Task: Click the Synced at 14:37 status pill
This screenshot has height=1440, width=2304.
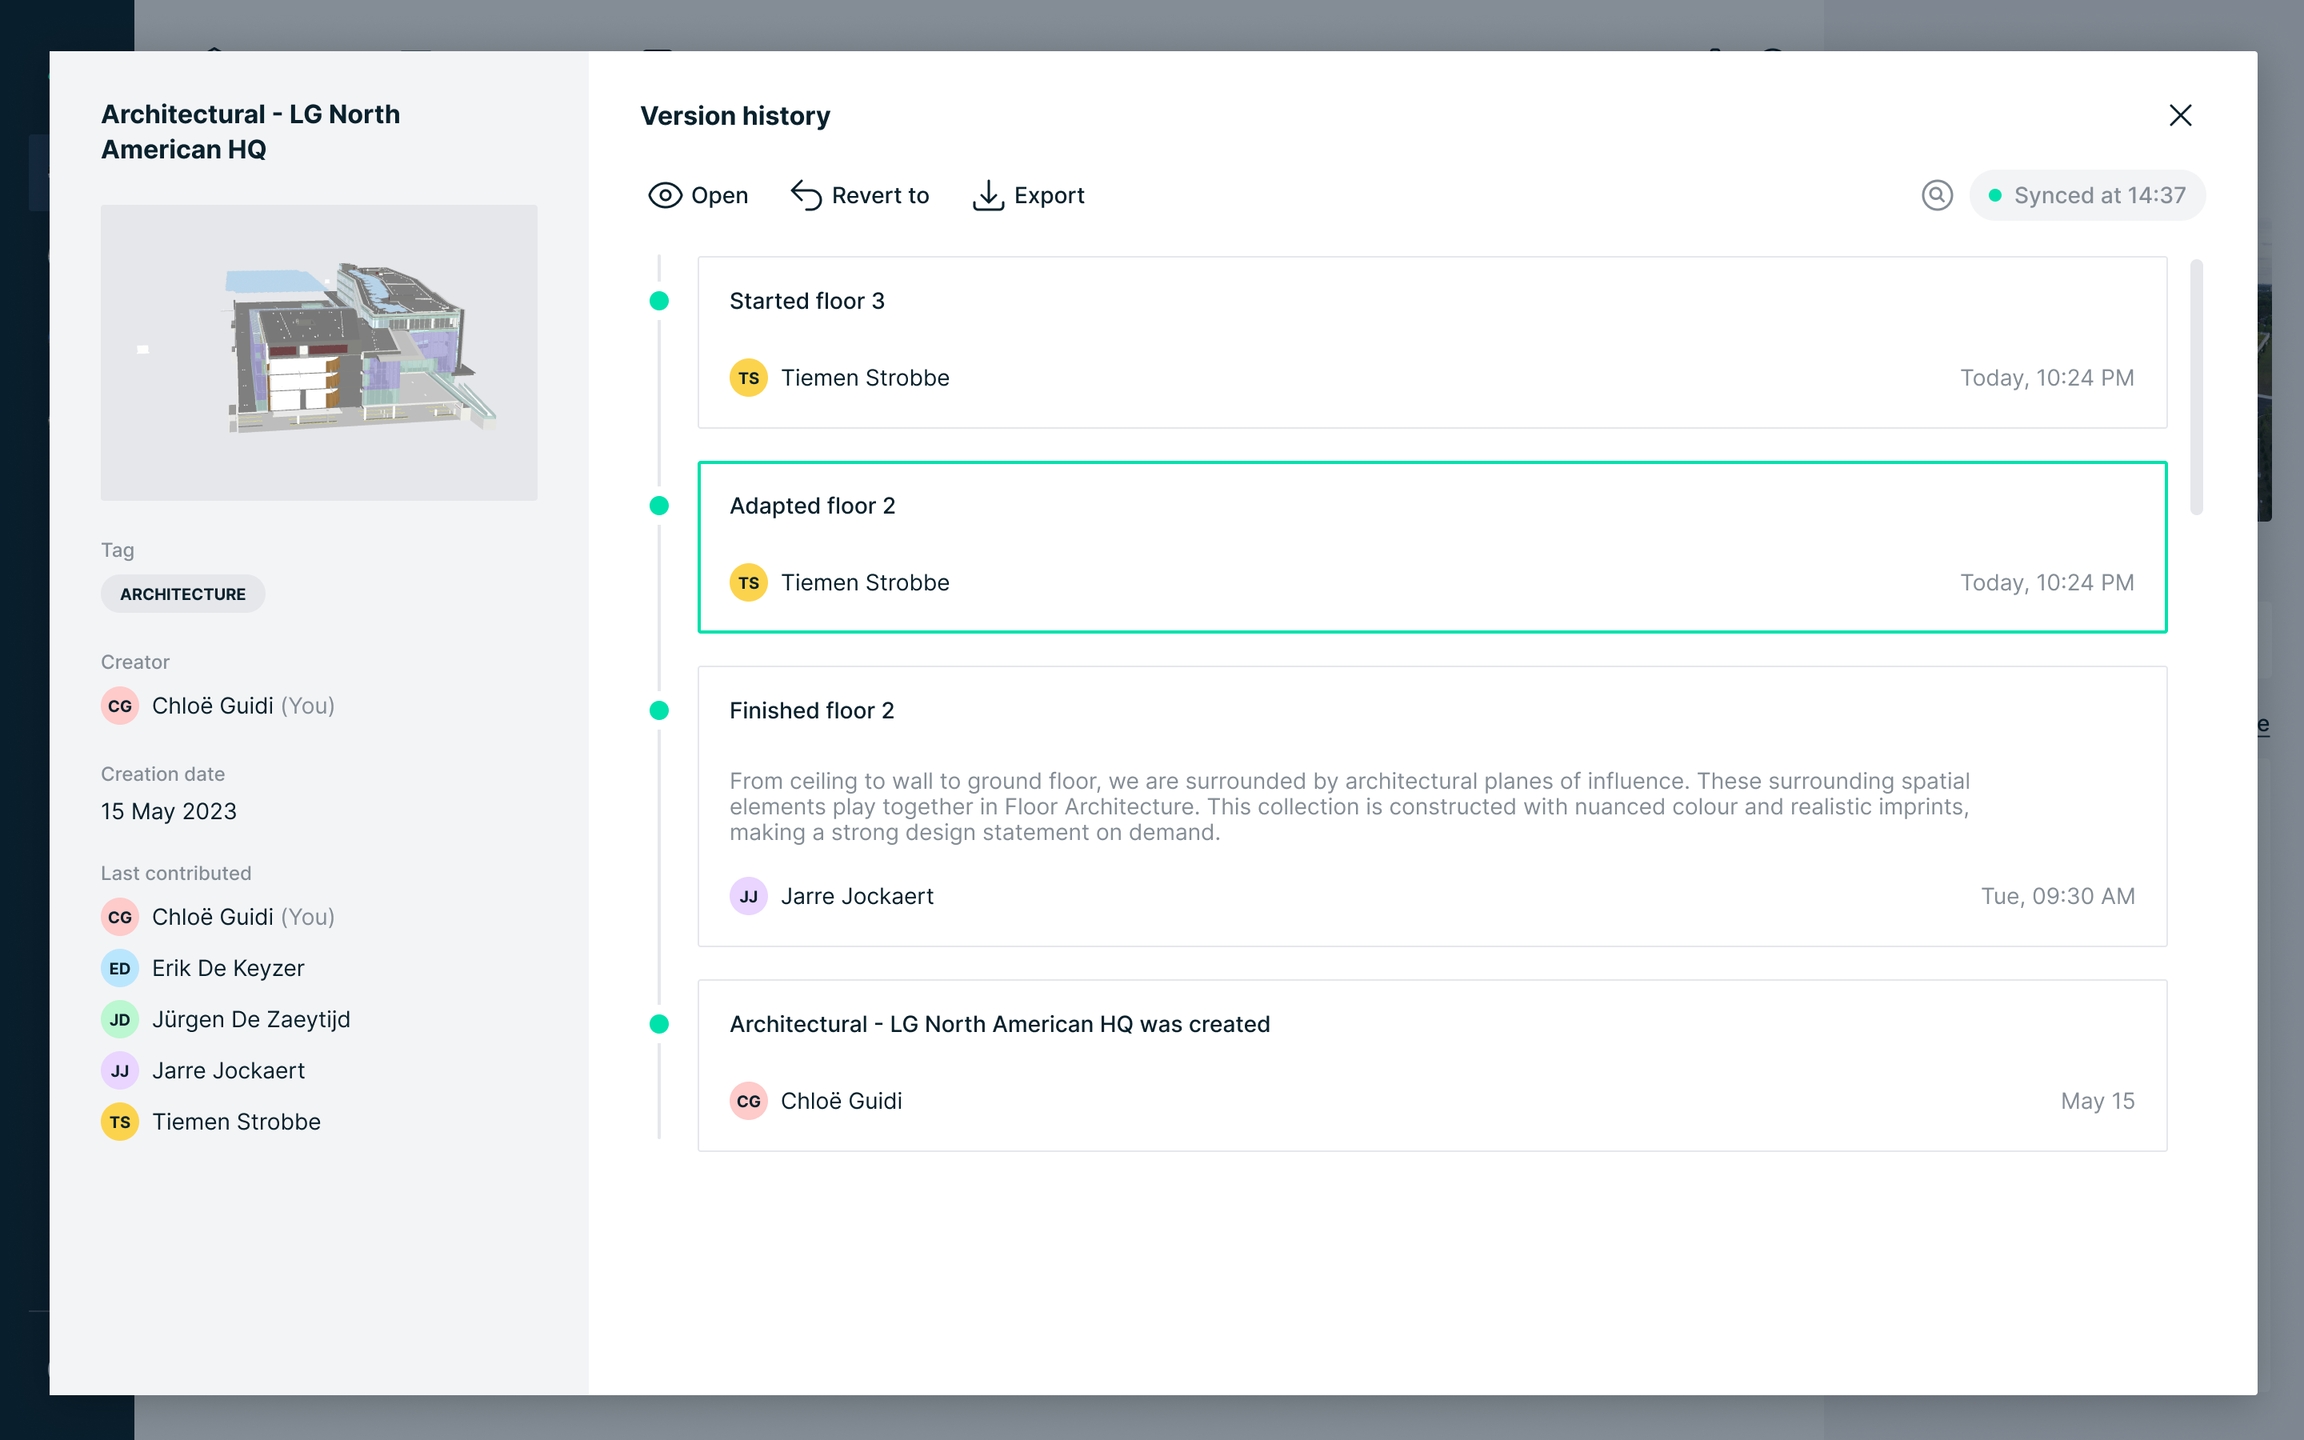Action: [x=2087, y=195]
